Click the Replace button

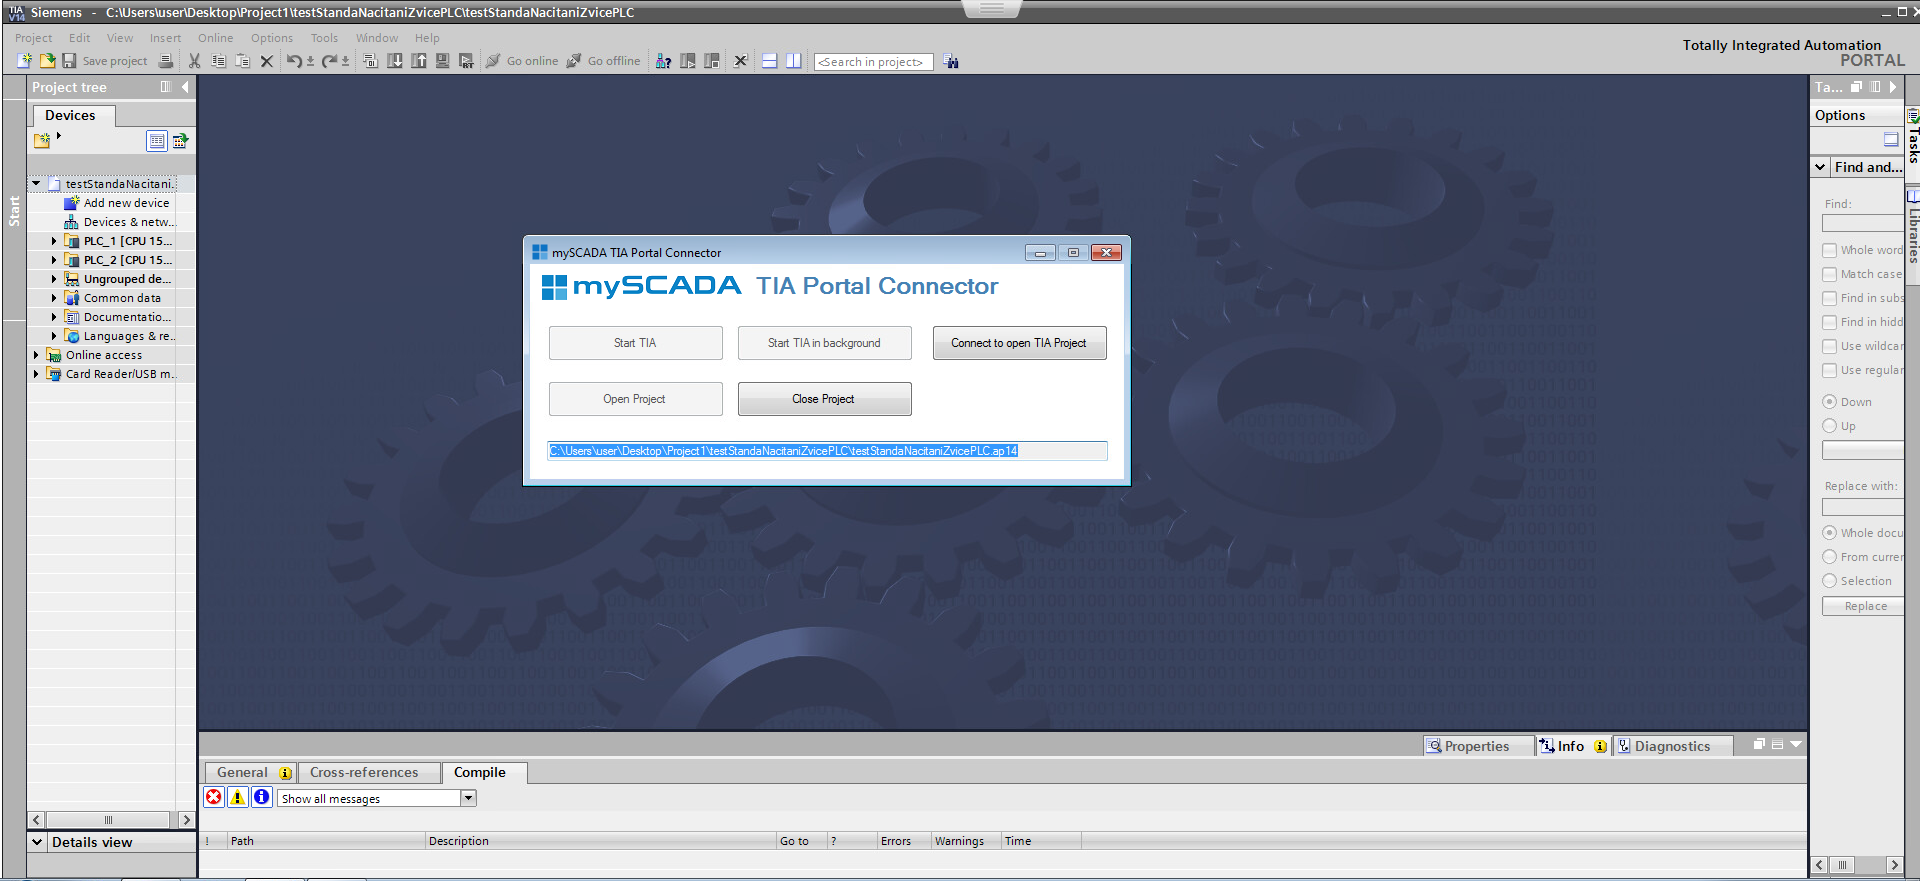1865,606
